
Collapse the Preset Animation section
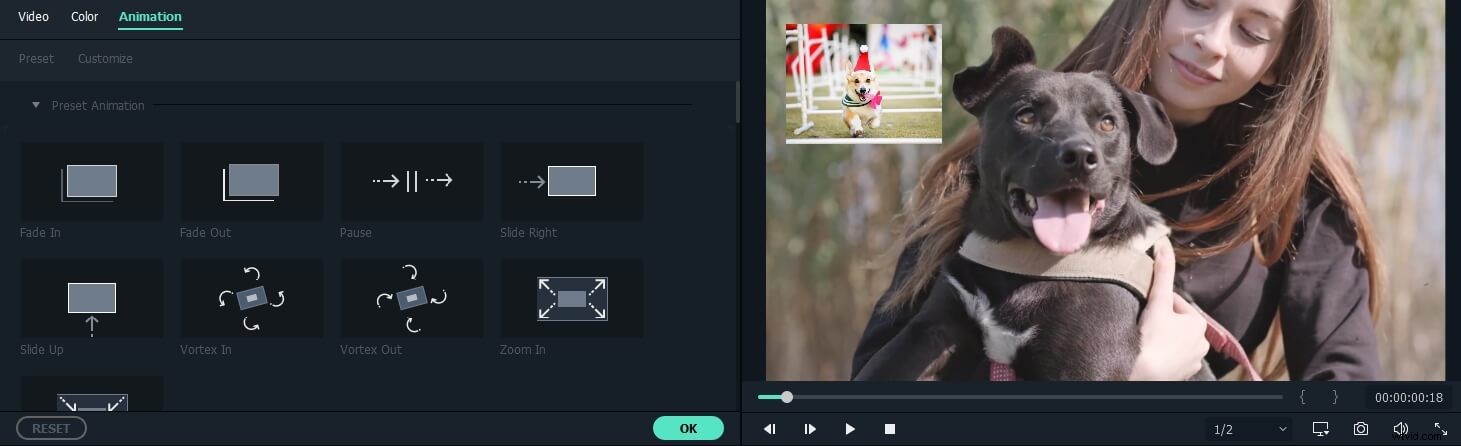(36, 105)
